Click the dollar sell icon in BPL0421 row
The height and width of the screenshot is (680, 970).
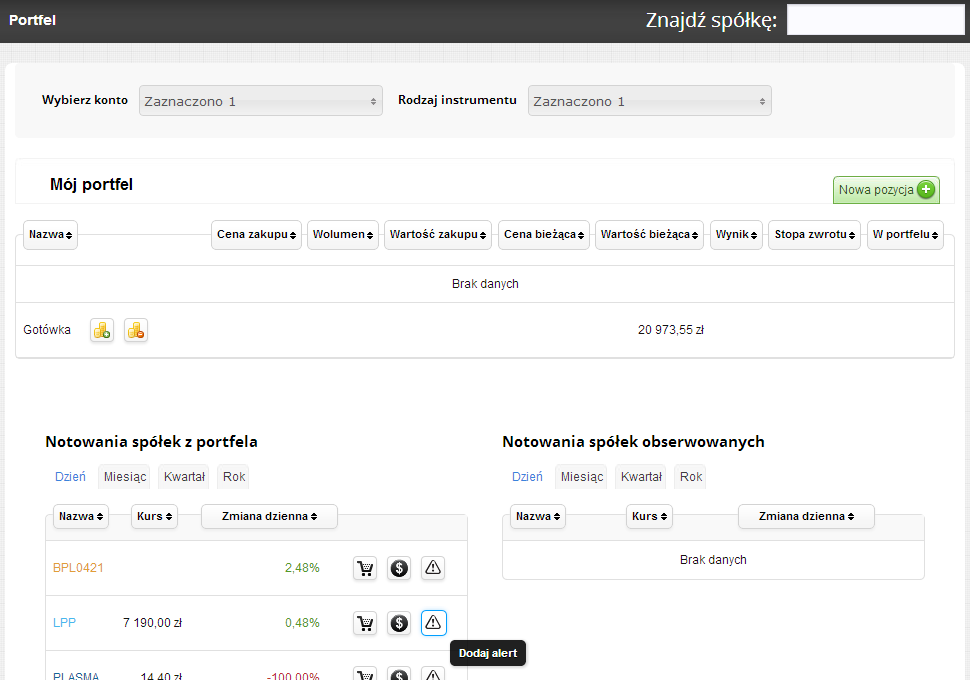[x=399, y=568]
